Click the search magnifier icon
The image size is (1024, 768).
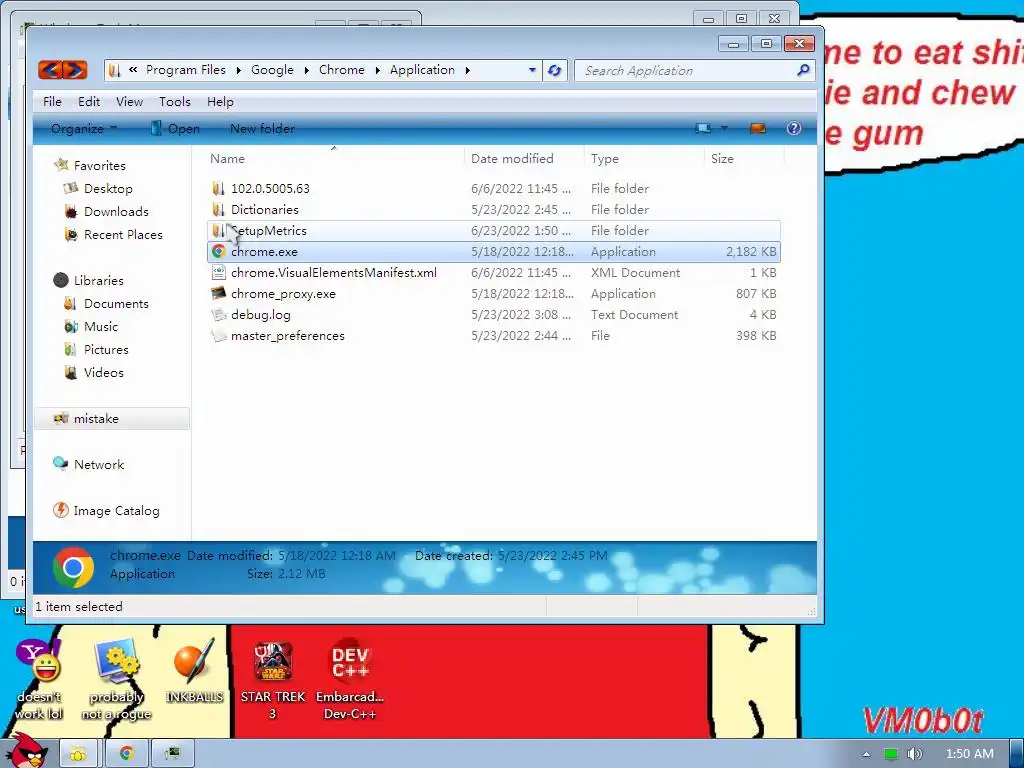tap(803, 70)
